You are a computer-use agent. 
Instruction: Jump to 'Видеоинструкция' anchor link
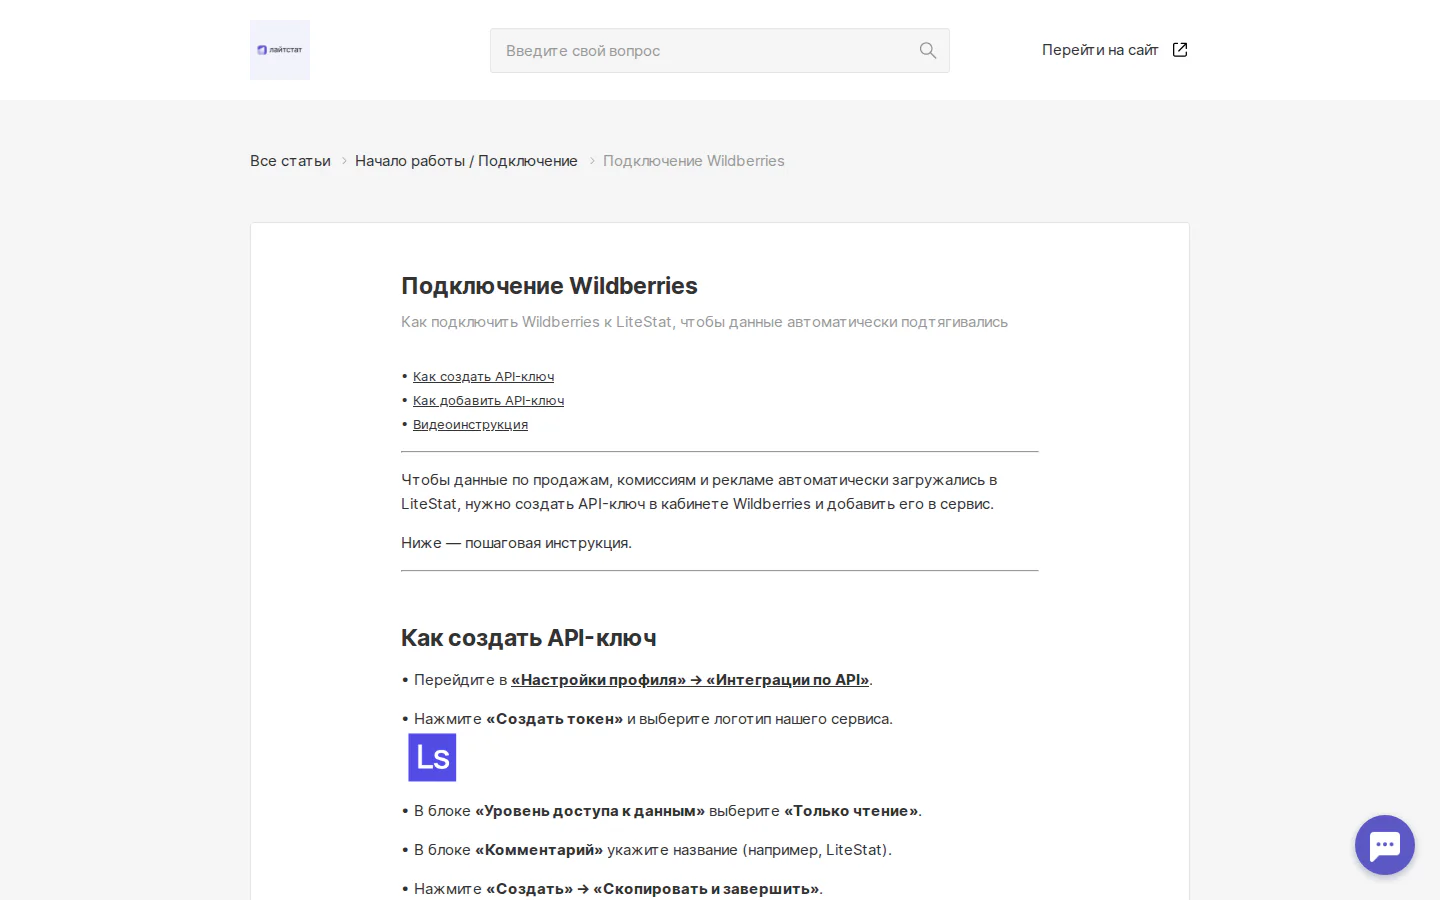[470, 425]
